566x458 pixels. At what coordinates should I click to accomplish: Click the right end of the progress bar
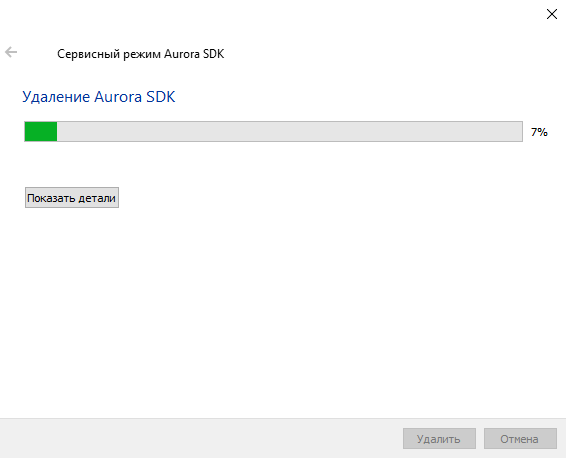tap(518, 131)
